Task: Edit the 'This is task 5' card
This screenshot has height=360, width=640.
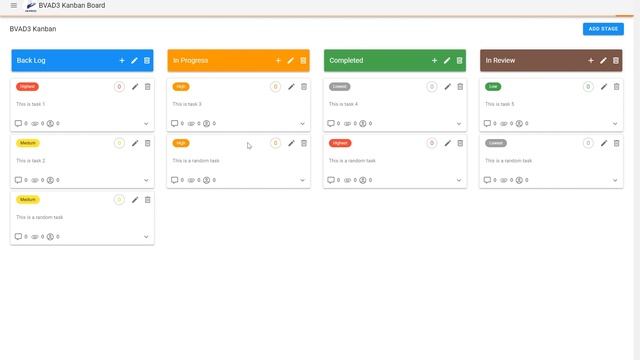Action: coord(604,87)
